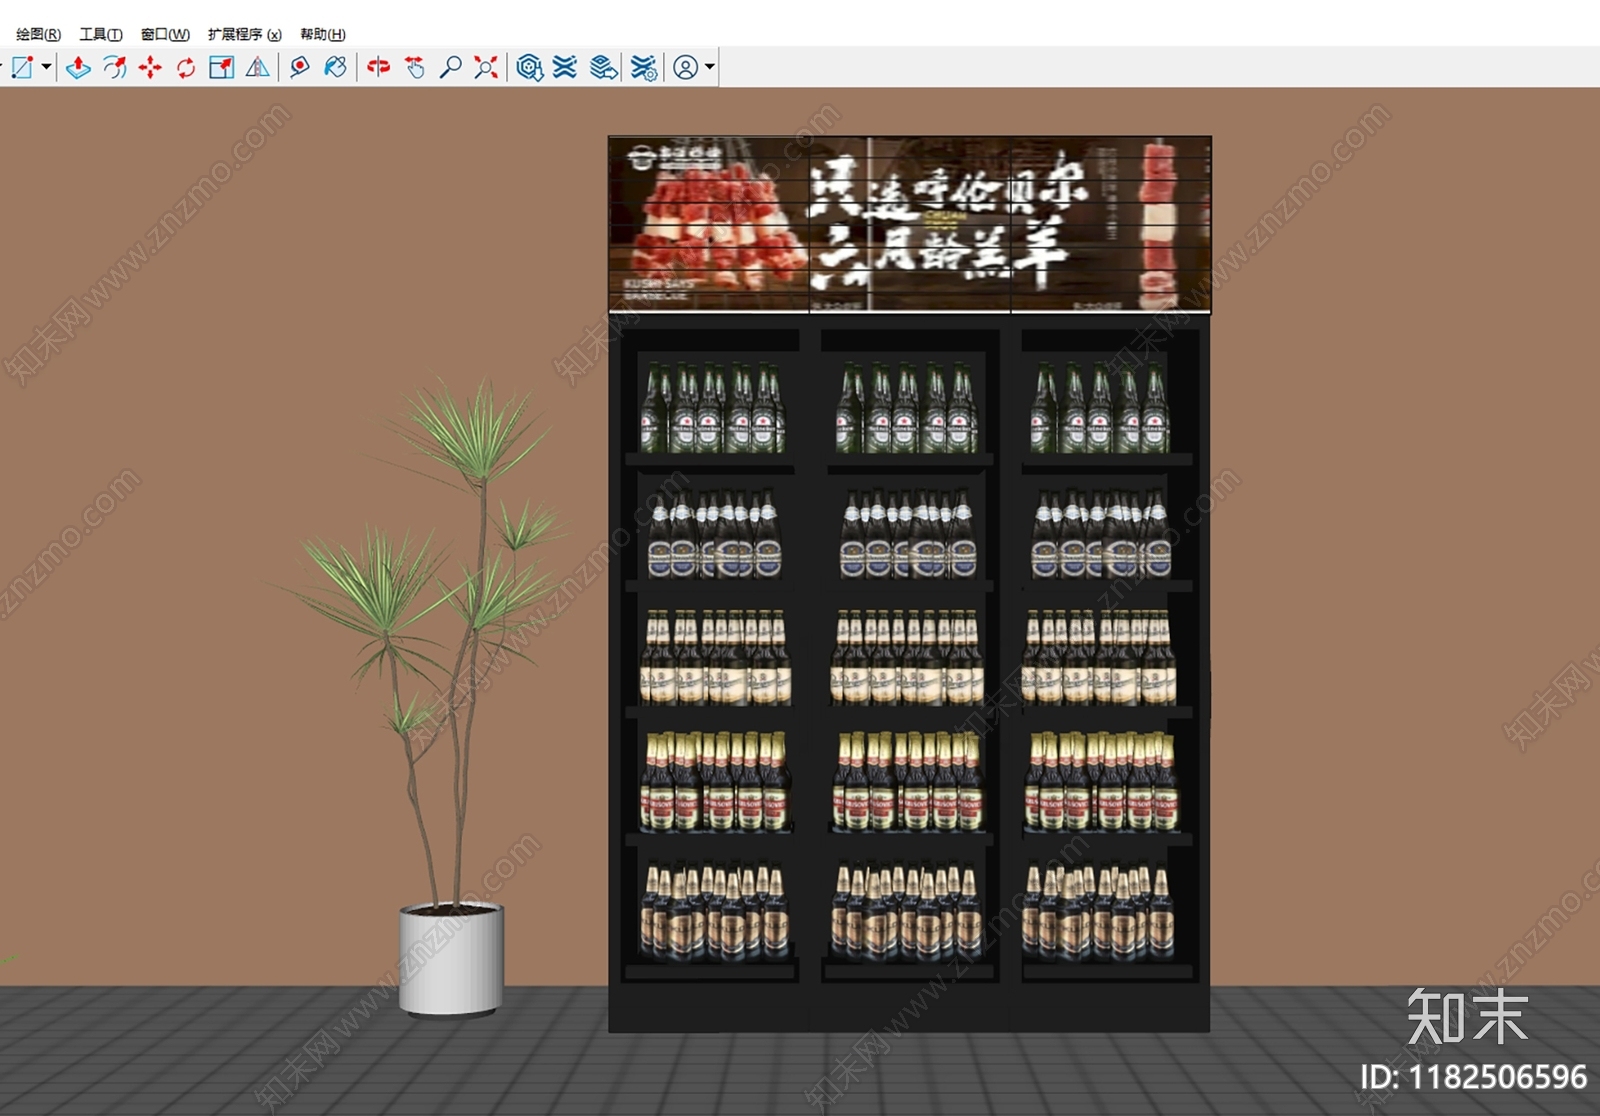Viewport: 1600px width, 1116px height.
Task: Select the Move tool
Action: pyautogui.click(x=150, y=67)
